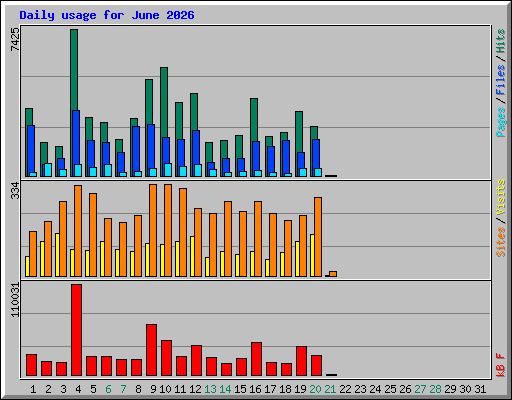
Task: Click the green "Hits" legend label
Action: coord(500,41)
